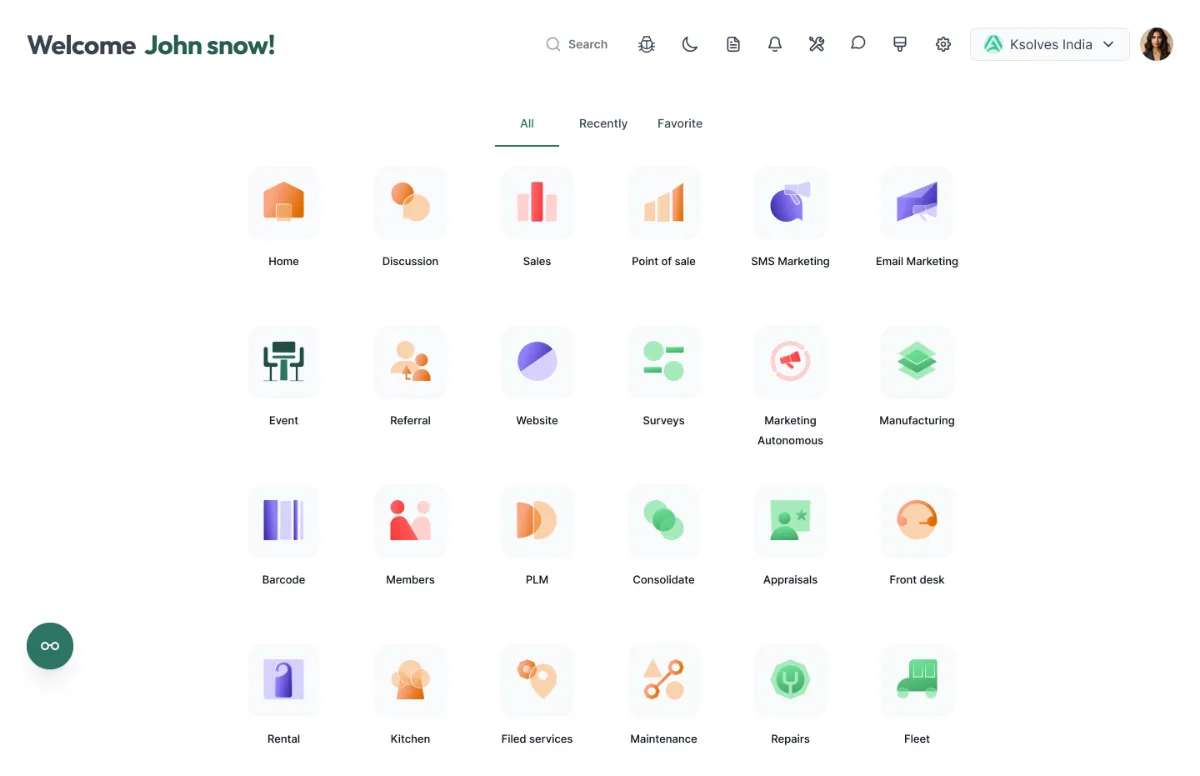Launch the Front desk app

tap(917, 520)
